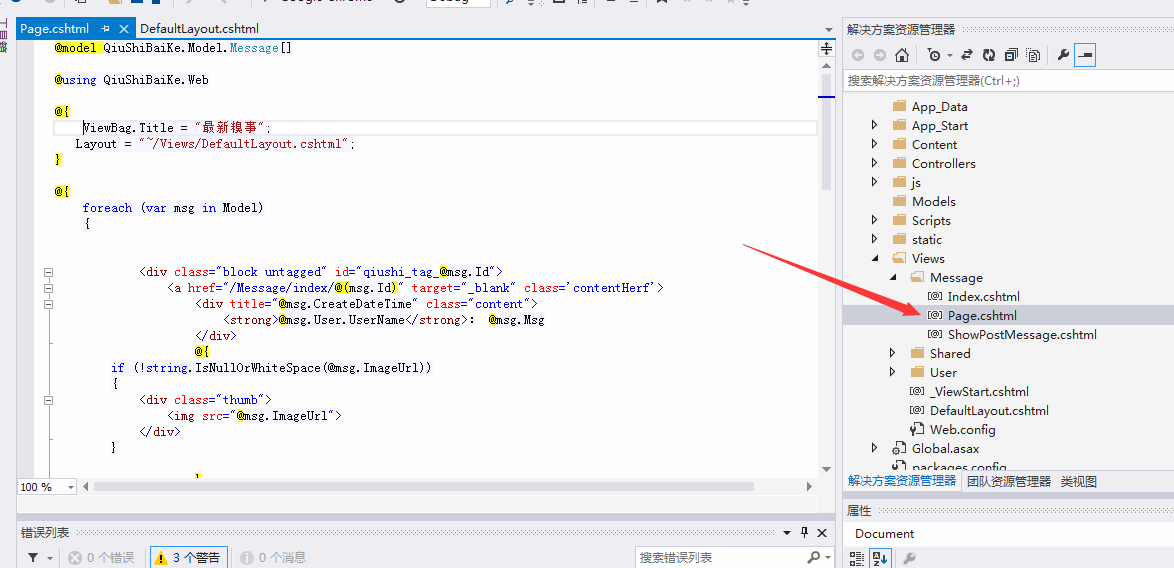This screenshot has height=568, width=1174.
Task: Expand the static folder
Action: click(874, 239)
